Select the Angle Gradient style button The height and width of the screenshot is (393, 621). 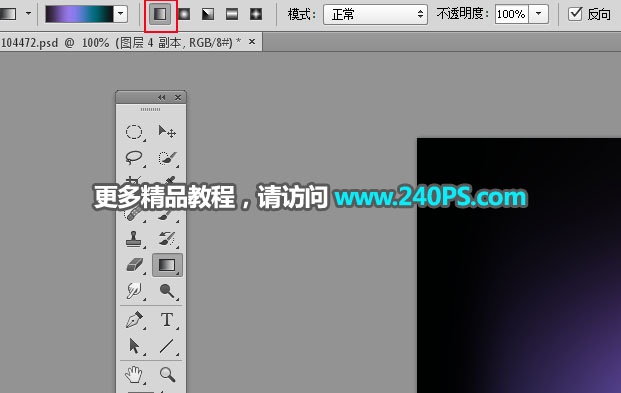pyautogui.click(x=208, y=15)
